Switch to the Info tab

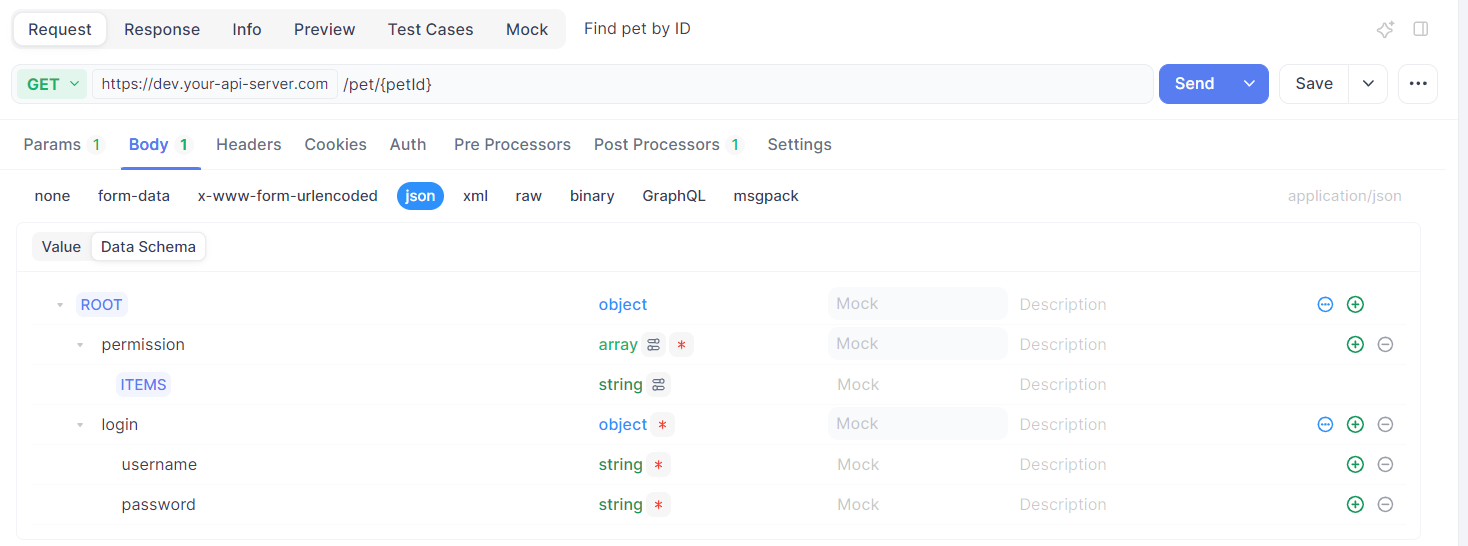pos(247,29)
